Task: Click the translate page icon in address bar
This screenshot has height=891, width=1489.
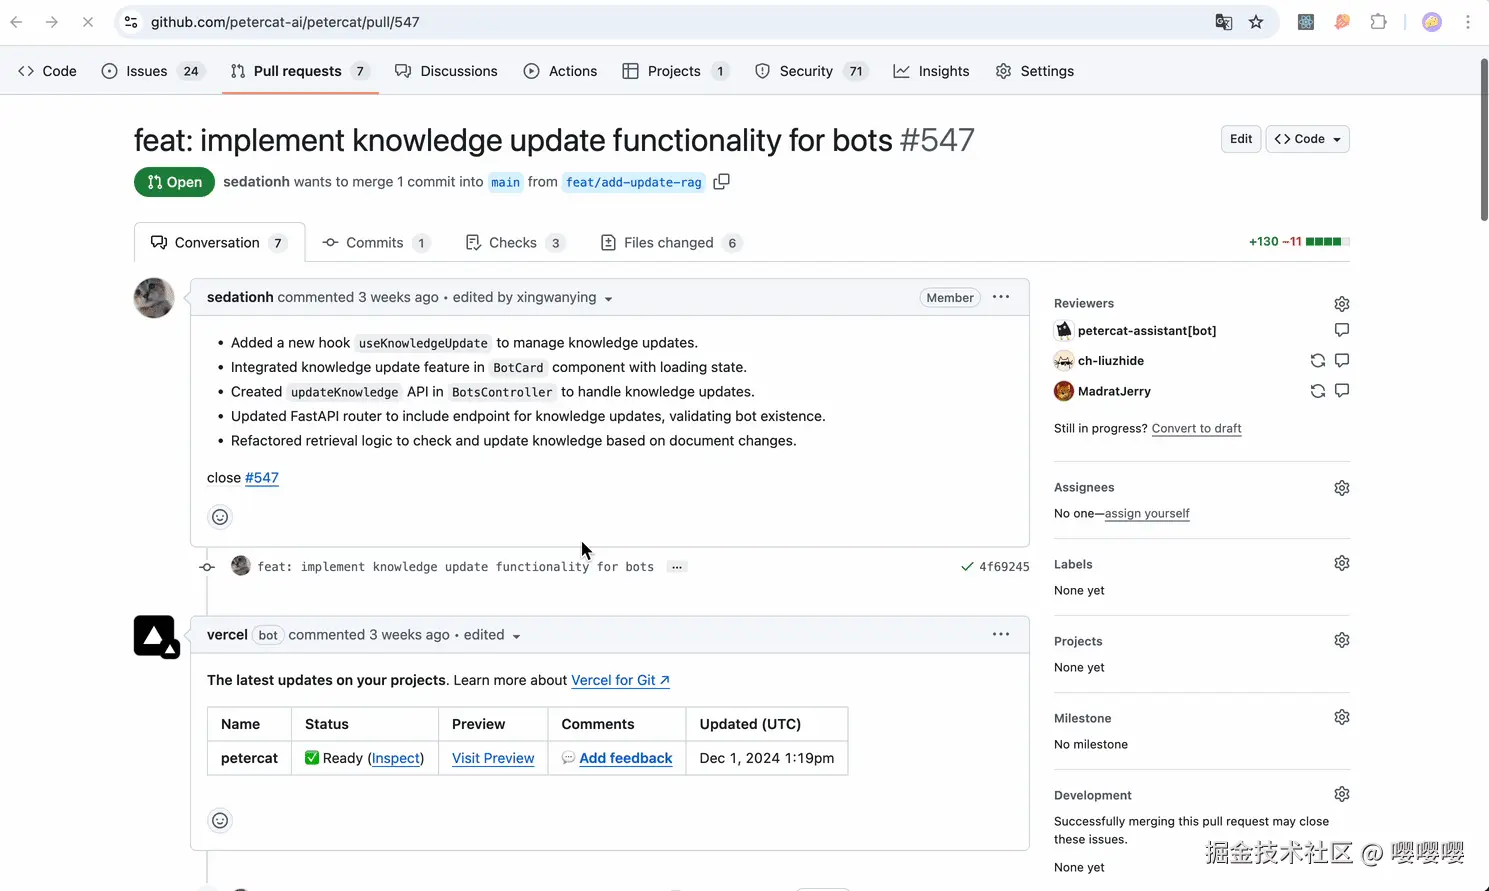Action: click(1224, 22)
